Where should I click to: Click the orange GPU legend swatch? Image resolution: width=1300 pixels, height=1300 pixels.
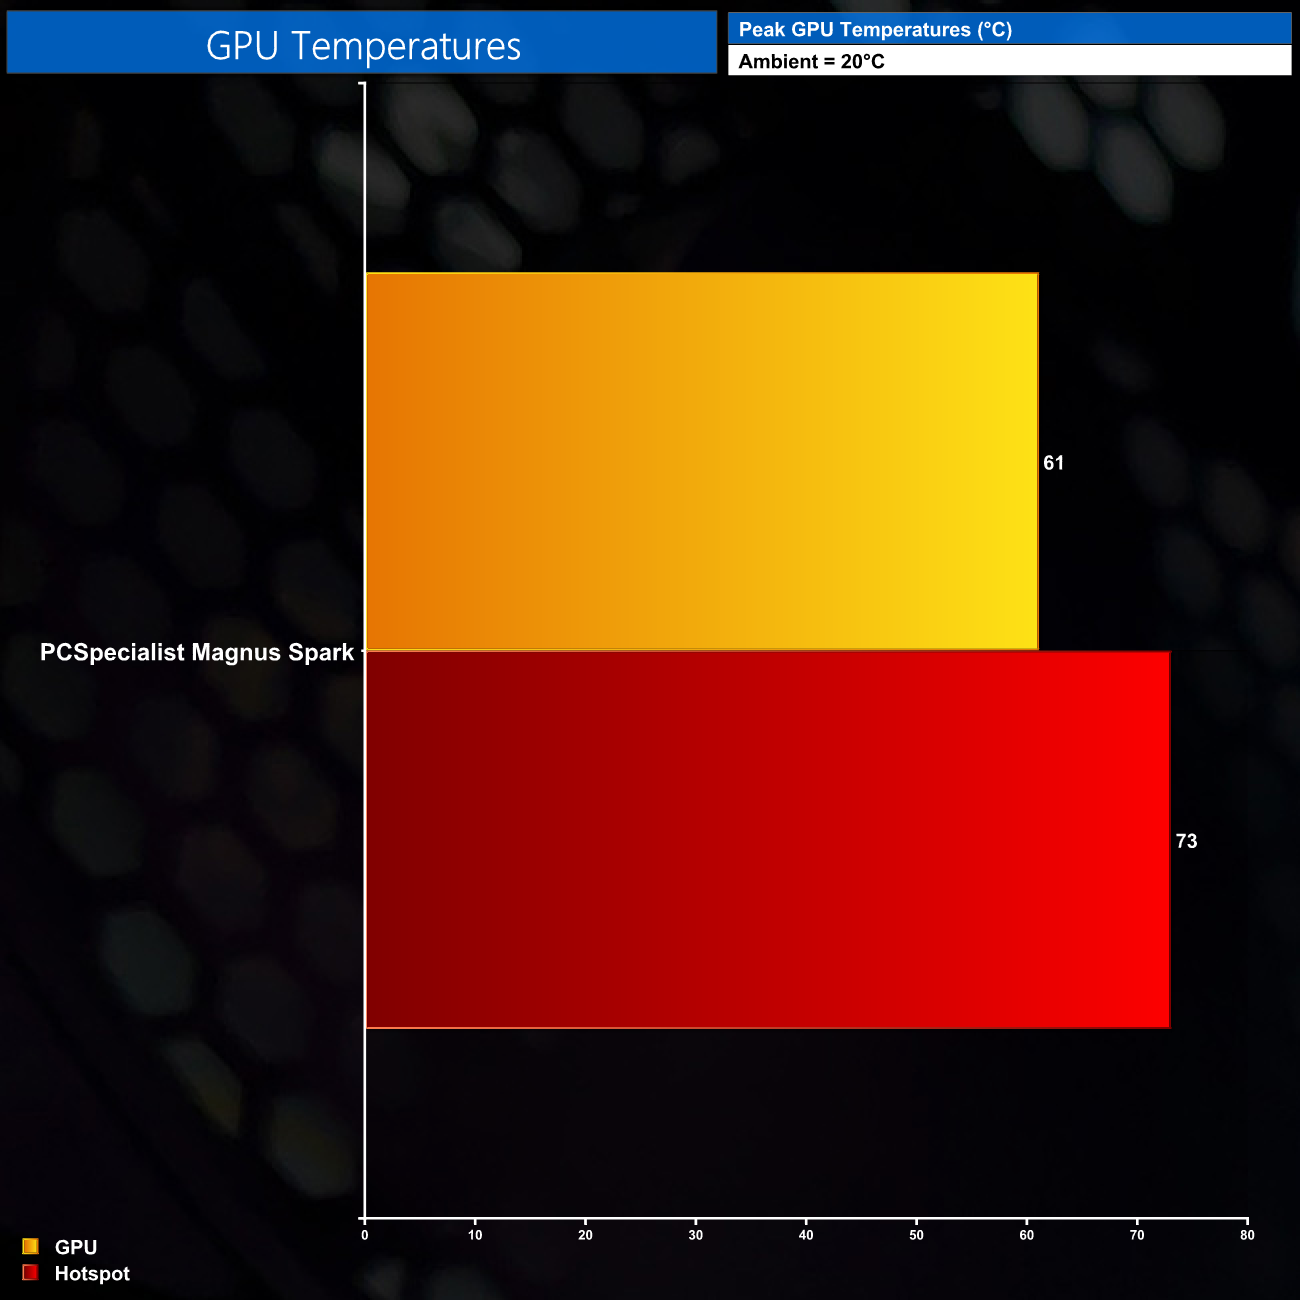pyautogui.click(x=30, y=1246)
